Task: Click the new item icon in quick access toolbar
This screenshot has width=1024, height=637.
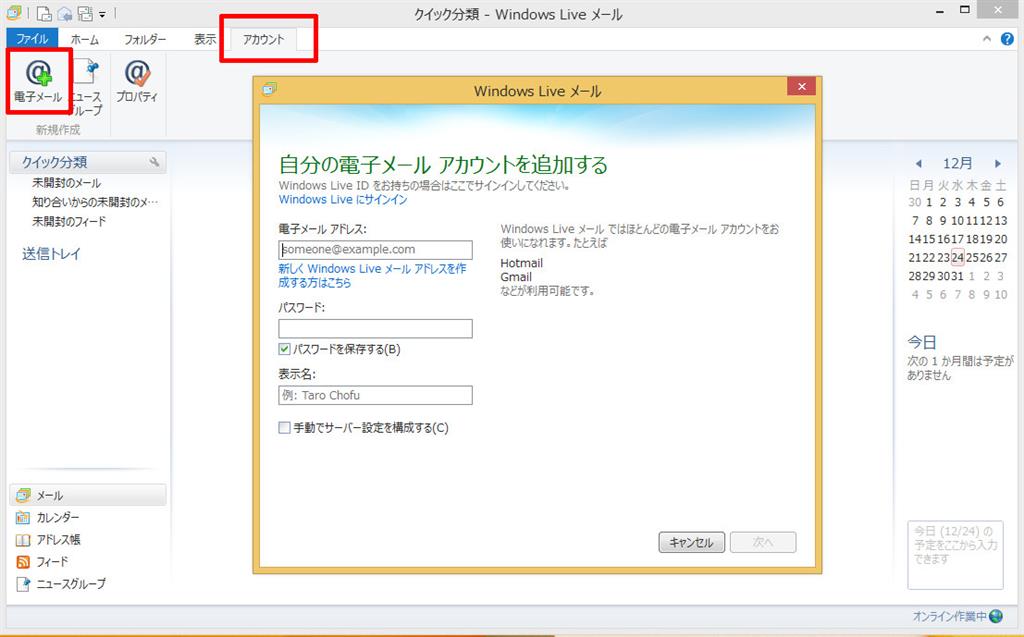Action: coord(44,13)
